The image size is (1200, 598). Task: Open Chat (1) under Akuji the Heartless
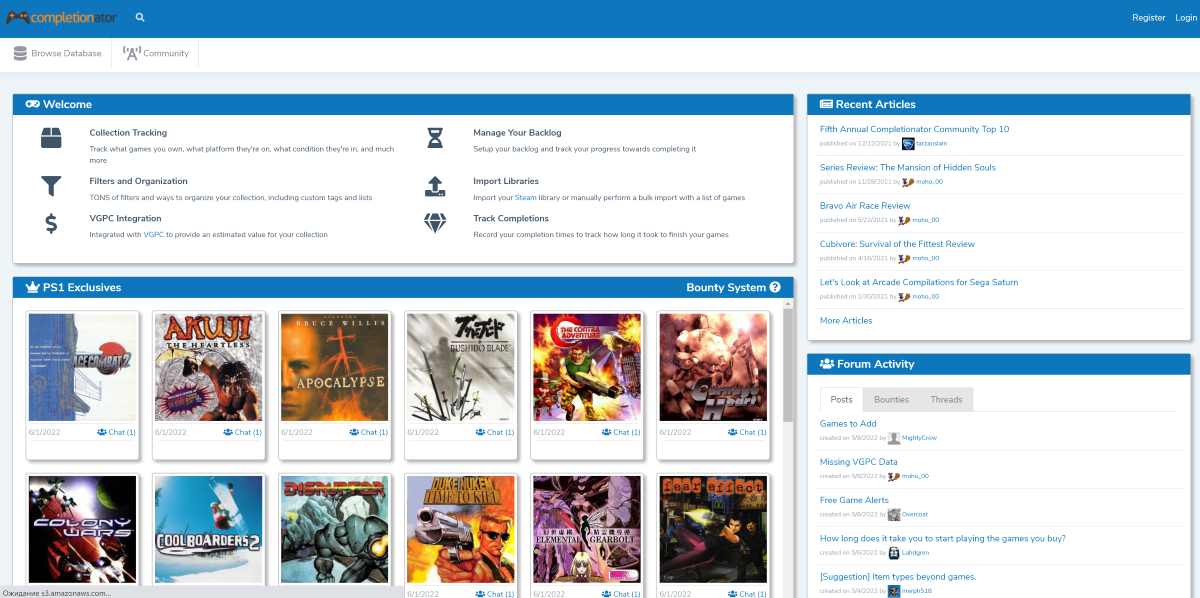tap(242, 433)
